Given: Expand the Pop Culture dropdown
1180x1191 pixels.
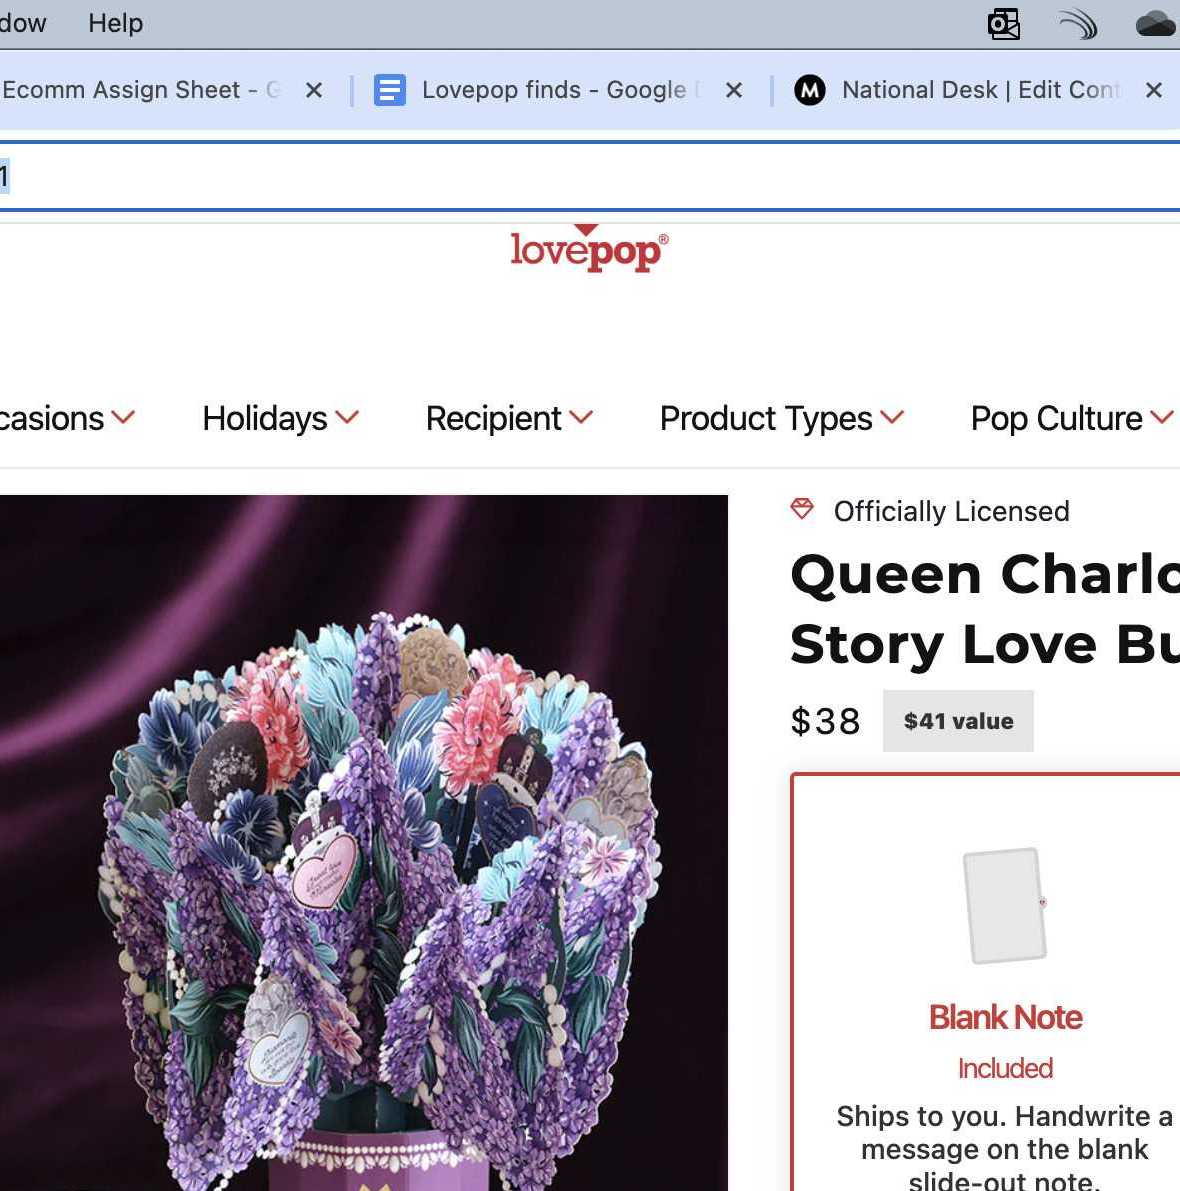Looking at the screenshot, I should tap(1072, 419).
